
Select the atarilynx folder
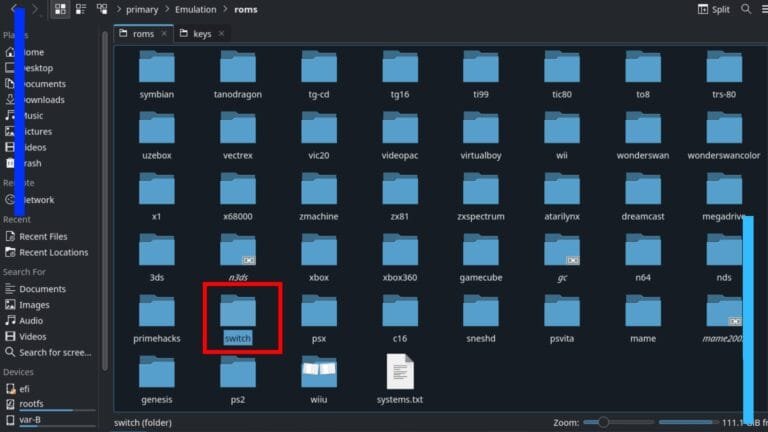[x=562, y=196]
